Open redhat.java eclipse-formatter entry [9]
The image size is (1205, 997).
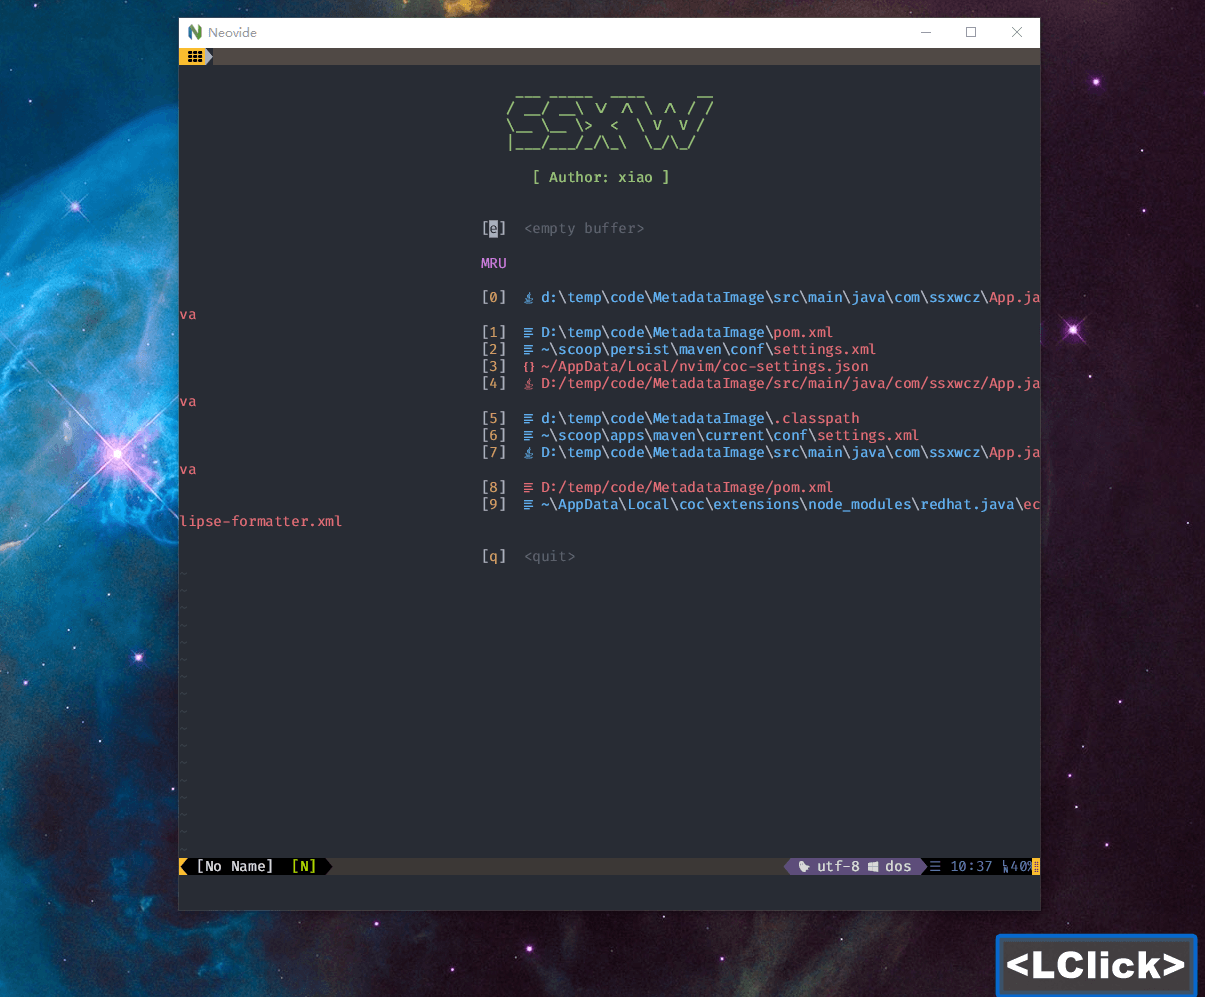[x=790, y=504]
